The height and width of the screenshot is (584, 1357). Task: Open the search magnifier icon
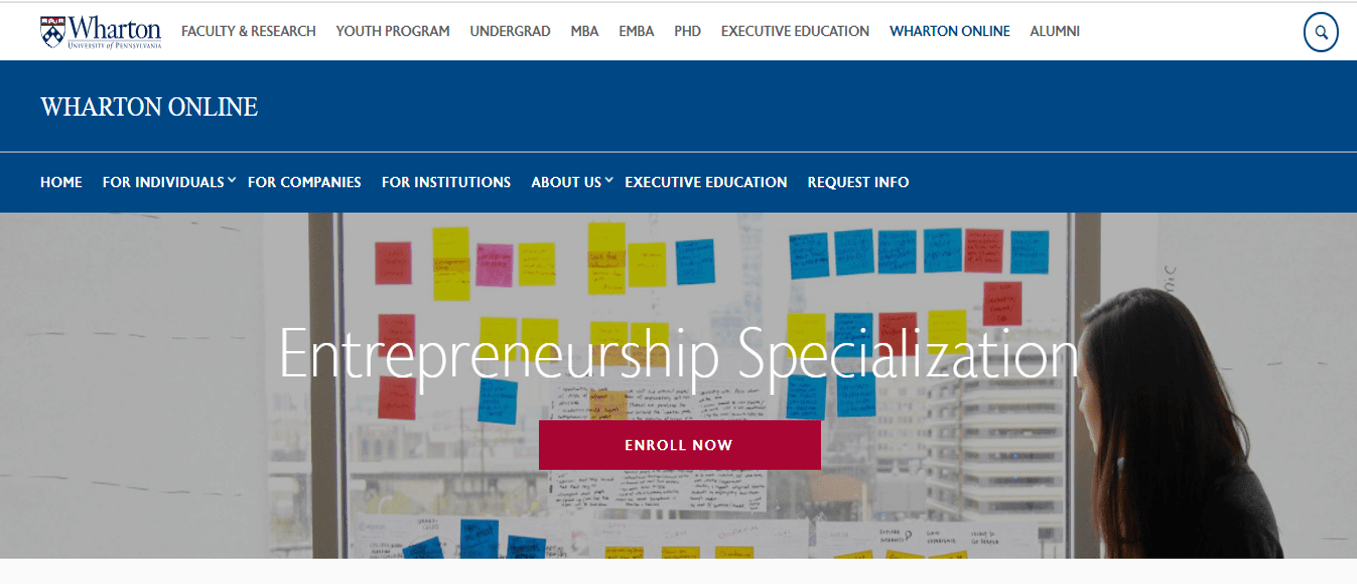click(1320, 32)
